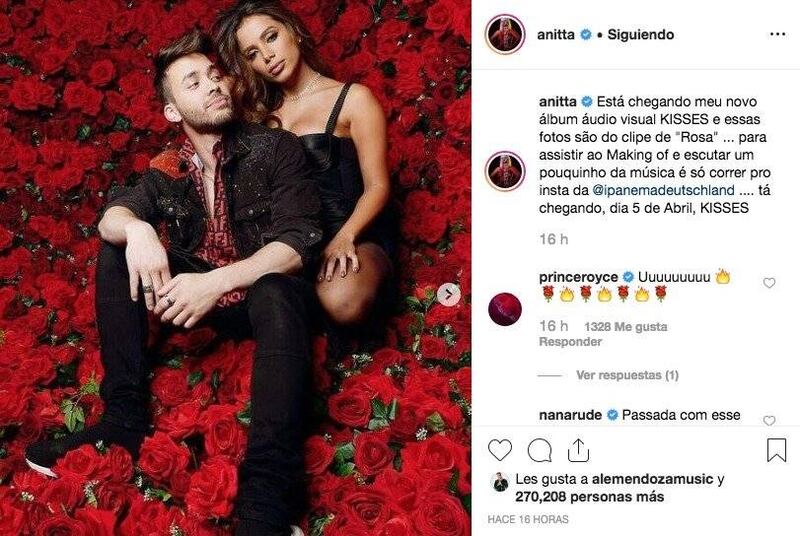Open the princeroyce username link

tap(579, 277)
